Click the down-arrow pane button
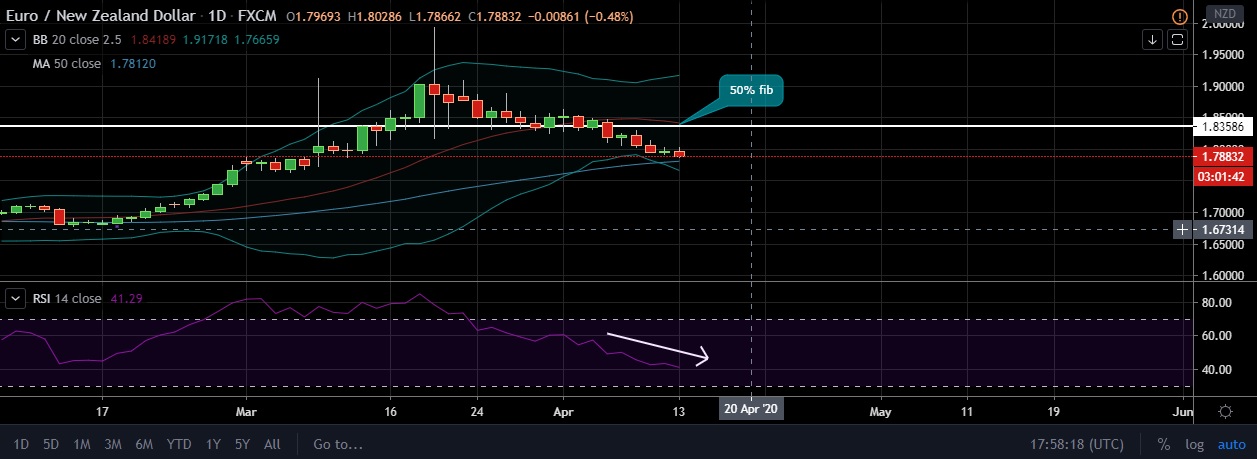This screenshot has height=459, width=1257. [1153, 40]
